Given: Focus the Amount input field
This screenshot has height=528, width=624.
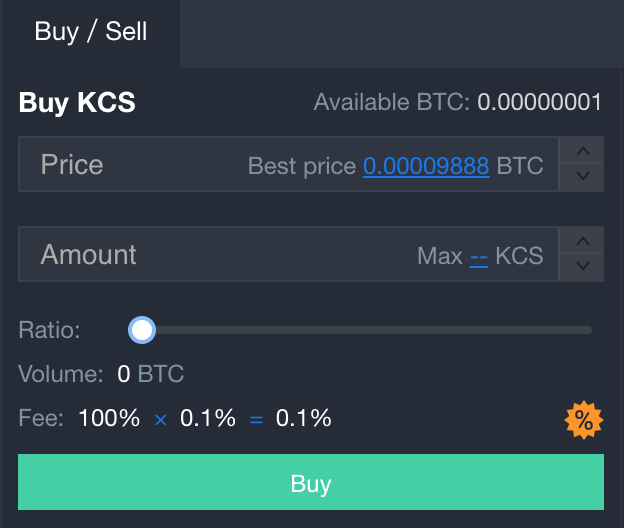Looking at the screenshot, I should point(288,254).
